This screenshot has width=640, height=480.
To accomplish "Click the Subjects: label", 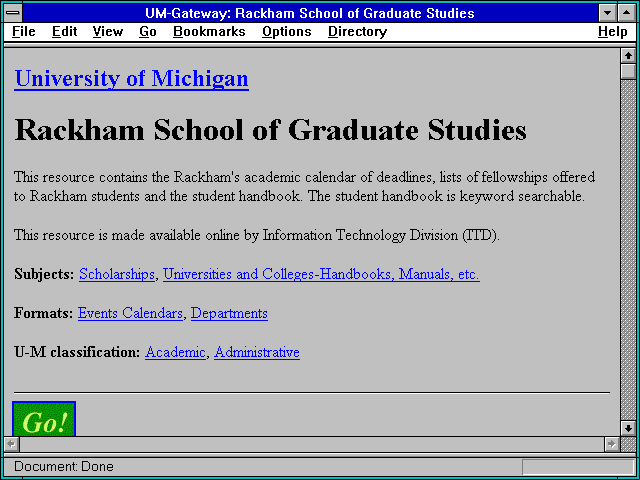I will (x=44, y=274).
